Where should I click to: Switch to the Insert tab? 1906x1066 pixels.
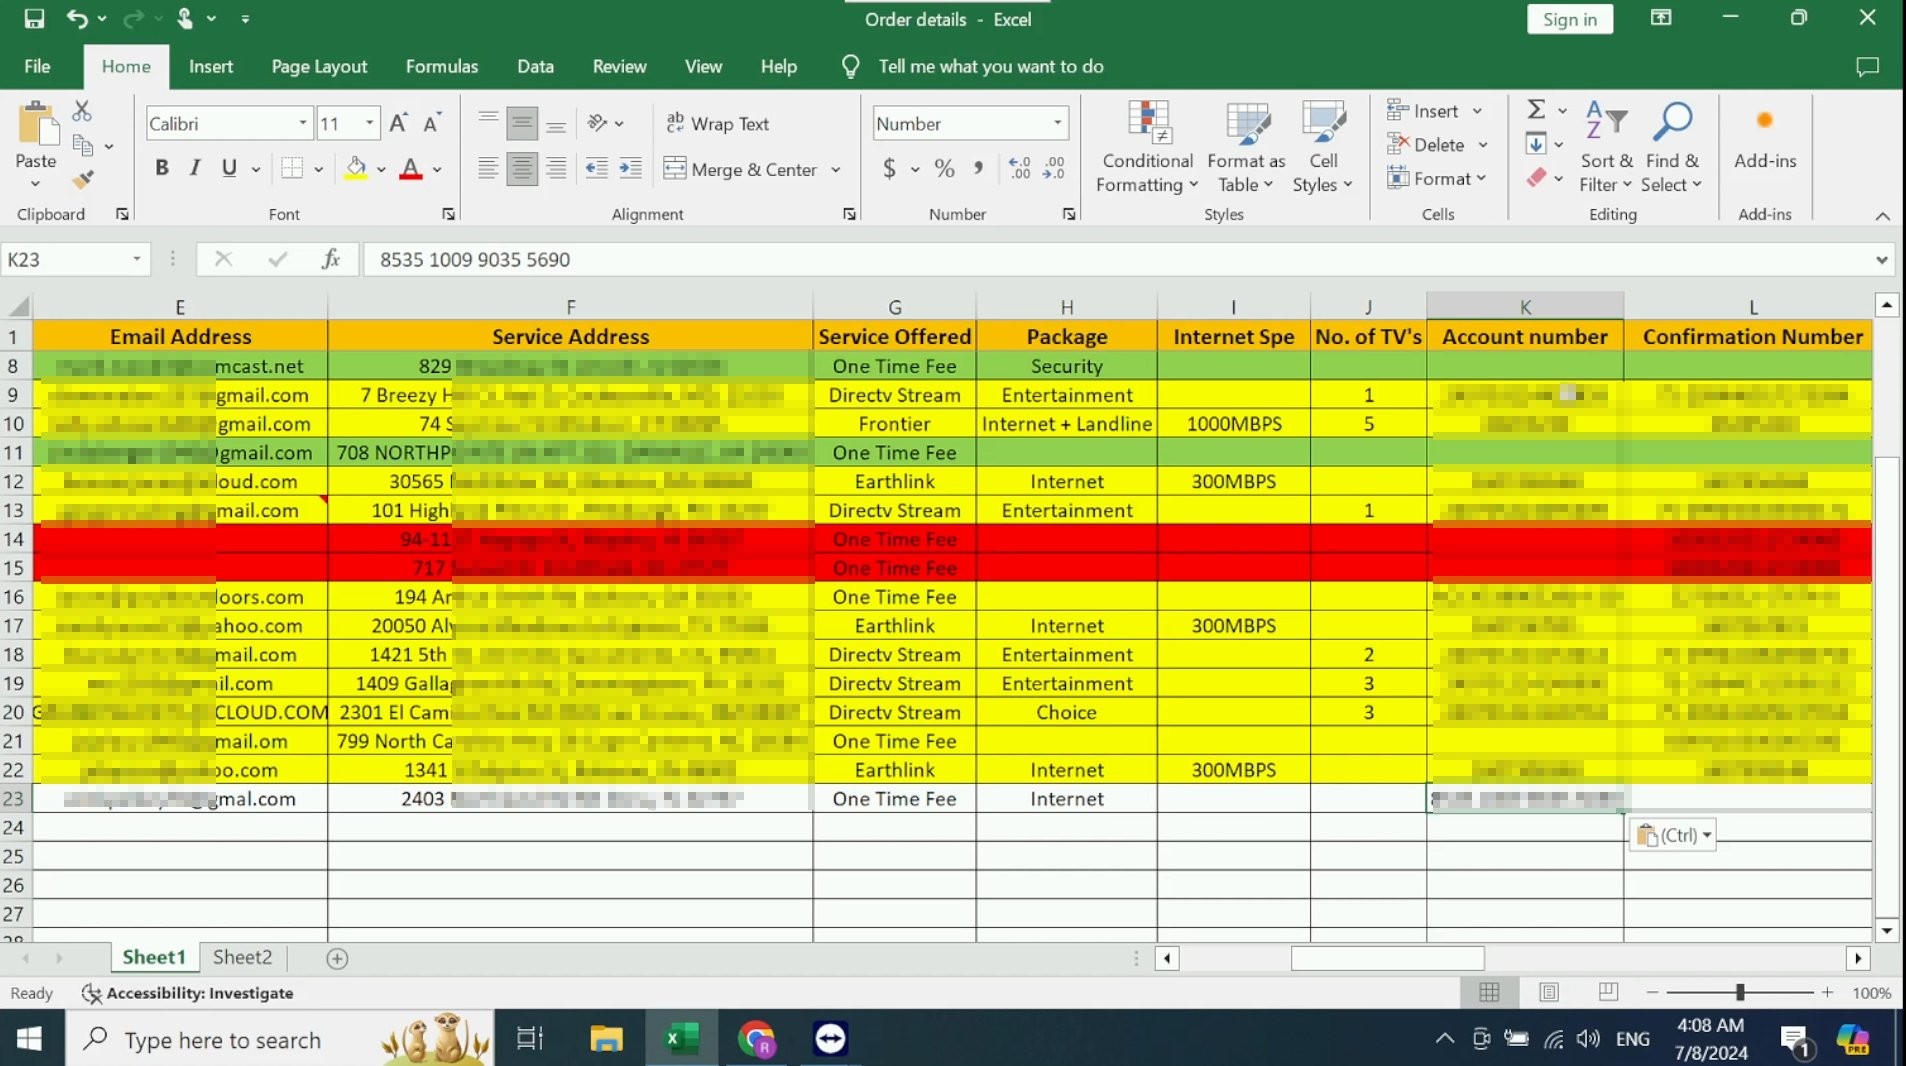coord(211,66)
